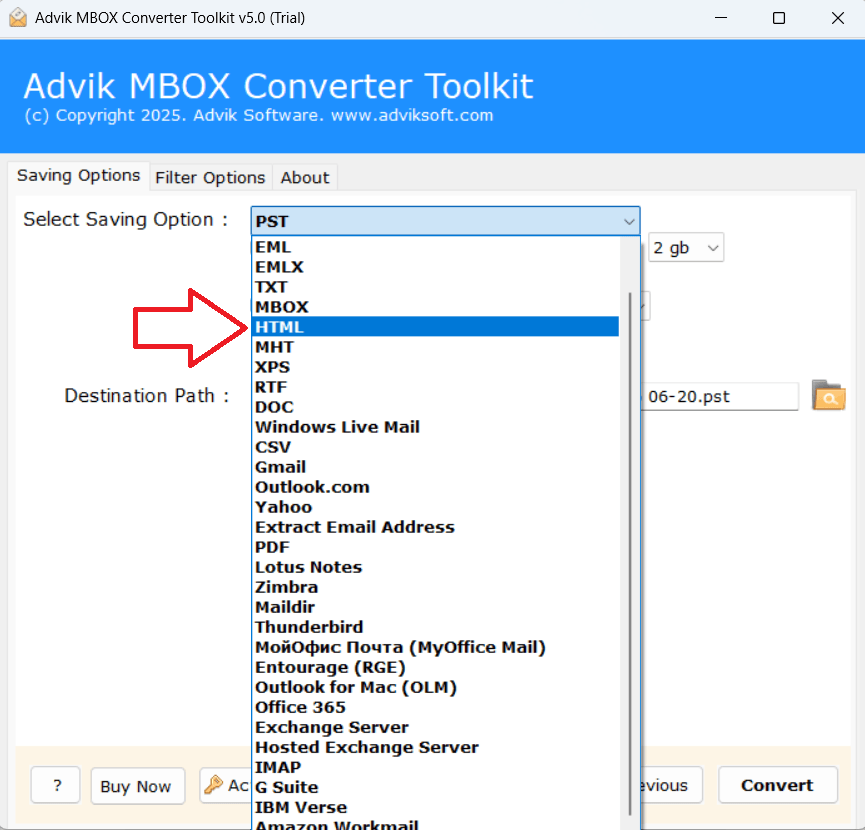Choose EMLX from the saving list

[x=435, y=267]
